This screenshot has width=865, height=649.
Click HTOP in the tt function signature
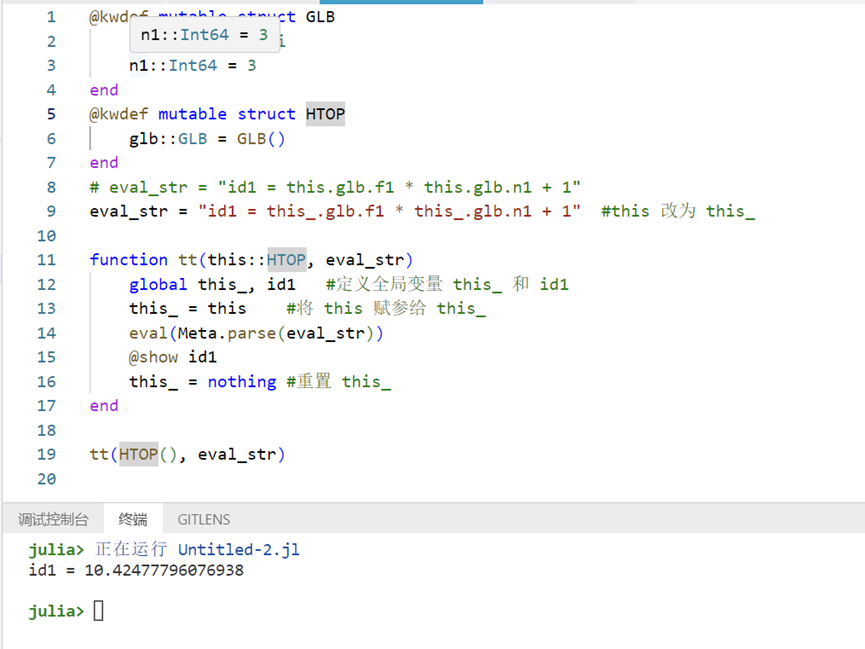(x=287, y=259)
